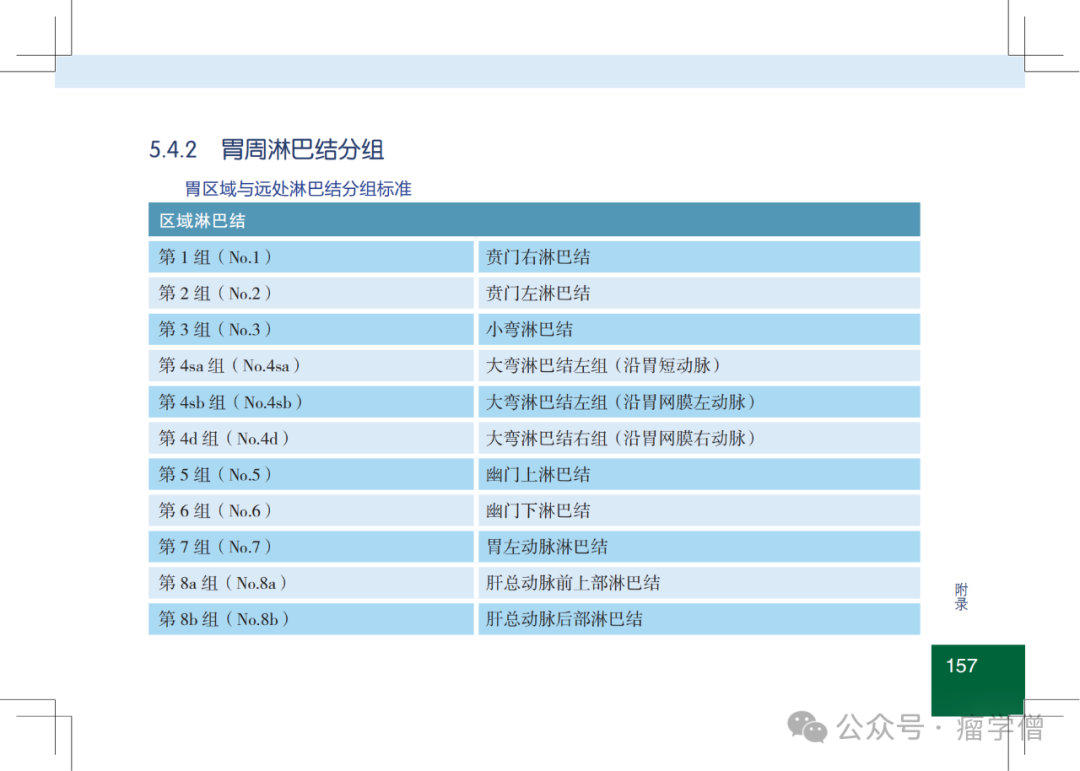1080x771 pixels.
Task: Select cell "大弯淋巴结左组（沿胃短动脉）"
Action: coord(699,366)
